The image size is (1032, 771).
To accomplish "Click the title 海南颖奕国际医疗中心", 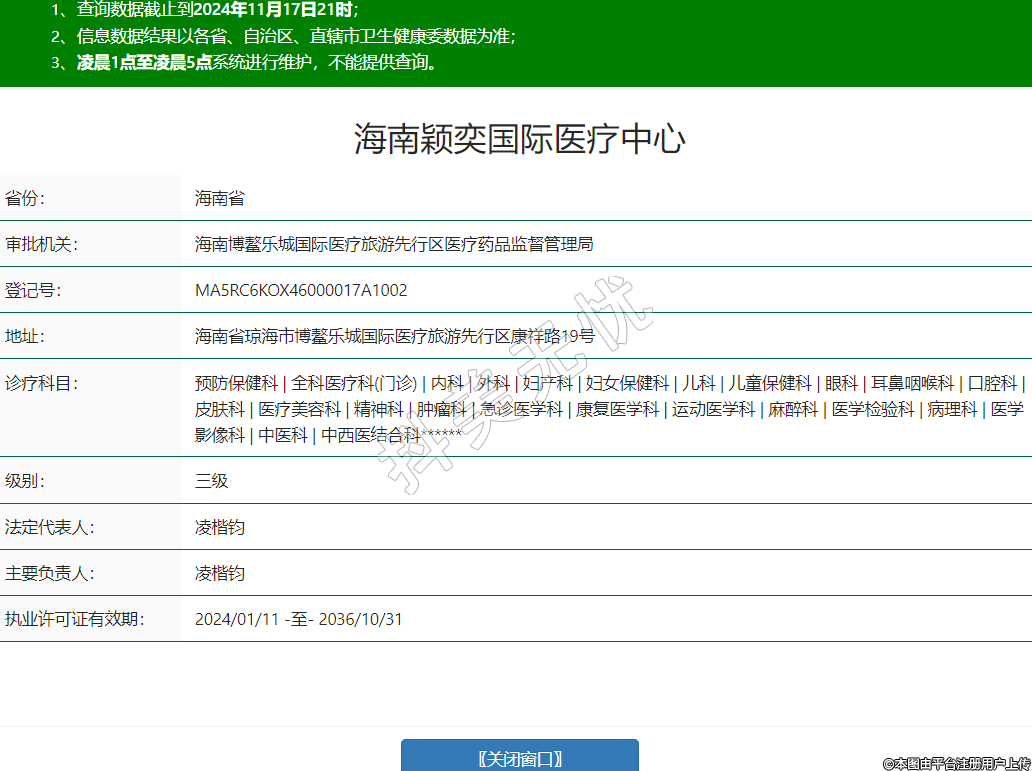I will pos(519,139).
